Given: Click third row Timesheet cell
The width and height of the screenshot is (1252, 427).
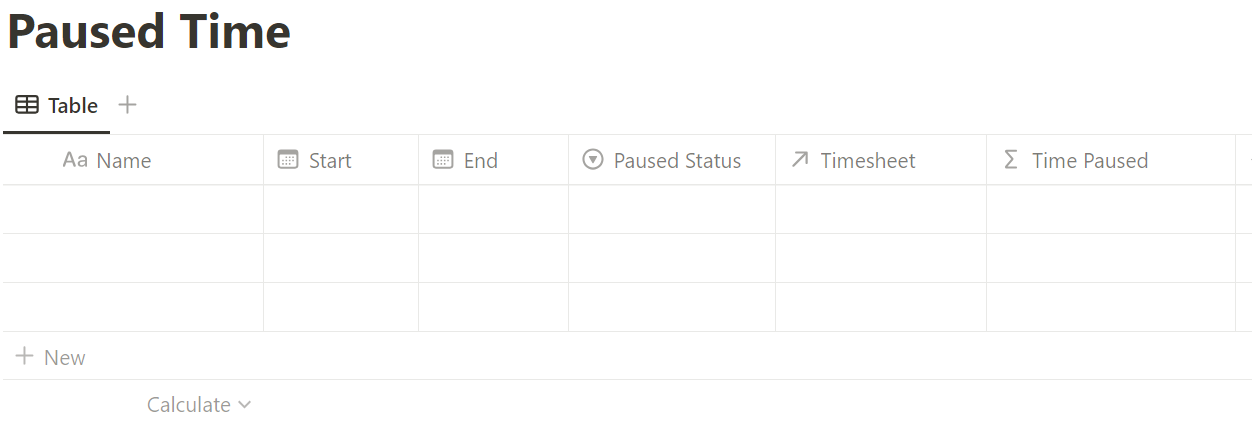Looking at the screenshot, I should tap(881, 307).
